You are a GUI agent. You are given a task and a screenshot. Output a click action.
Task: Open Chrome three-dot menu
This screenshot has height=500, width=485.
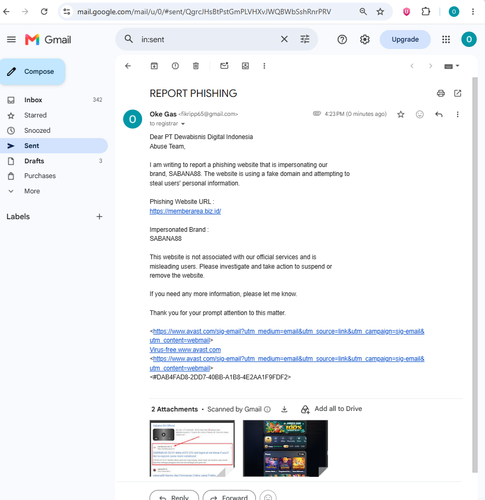pos(473,12)
